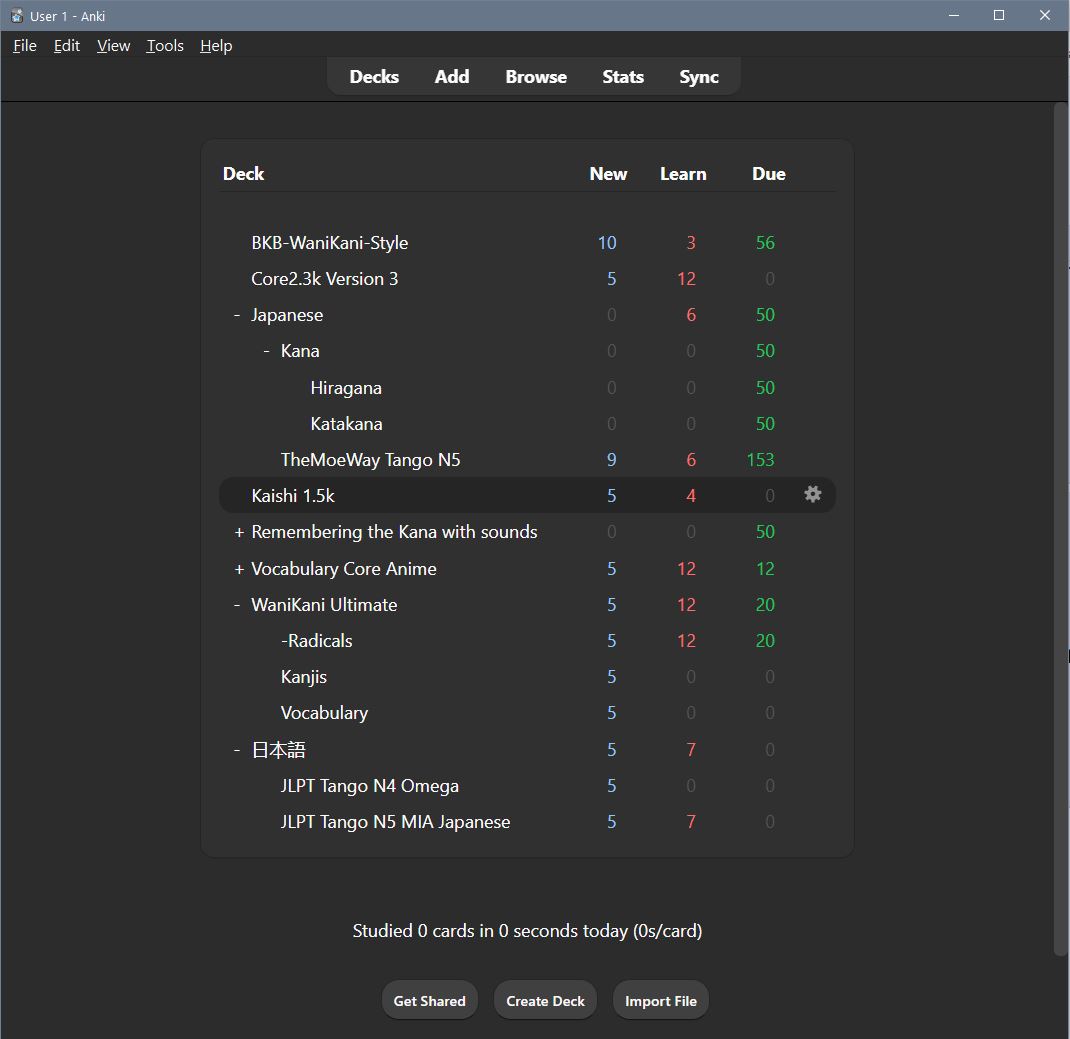Select the Kana subdeck name
The image size is (1070, 1039).
pos(300,351)
